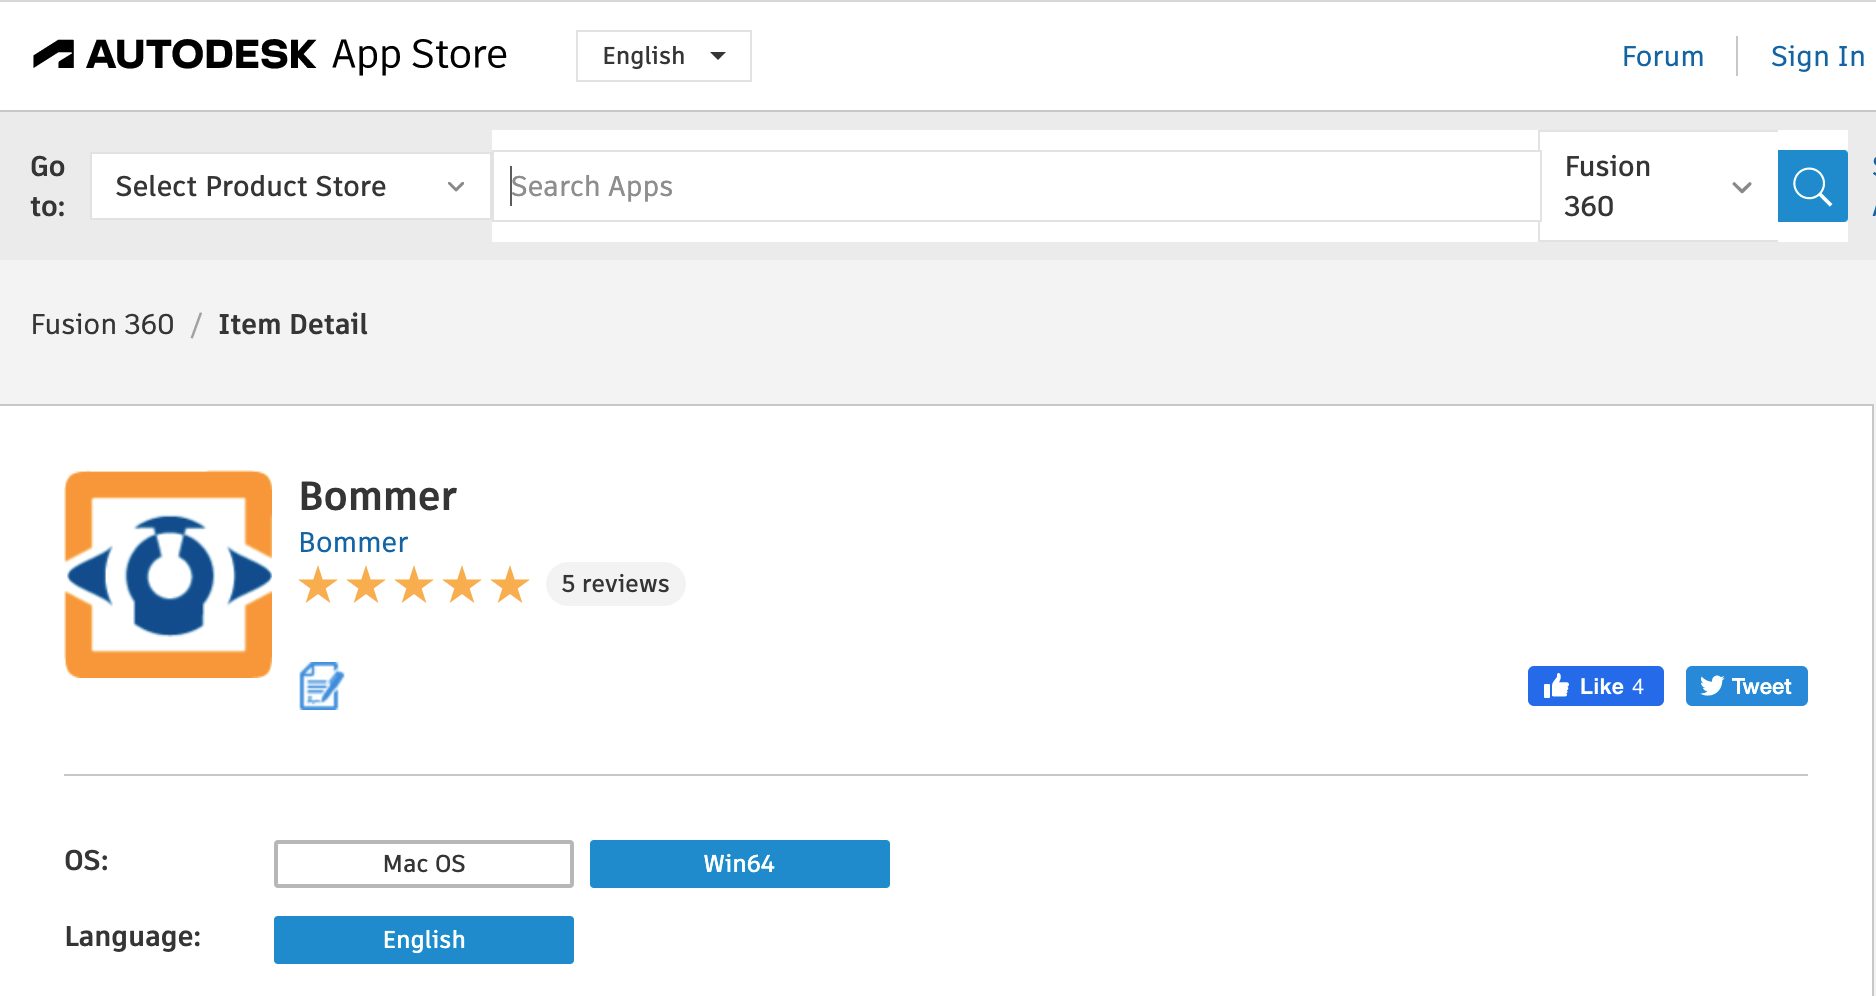Click the write-a-review notepad icon
Viewport: 1876px width, 996px height.
click(321, 686)
